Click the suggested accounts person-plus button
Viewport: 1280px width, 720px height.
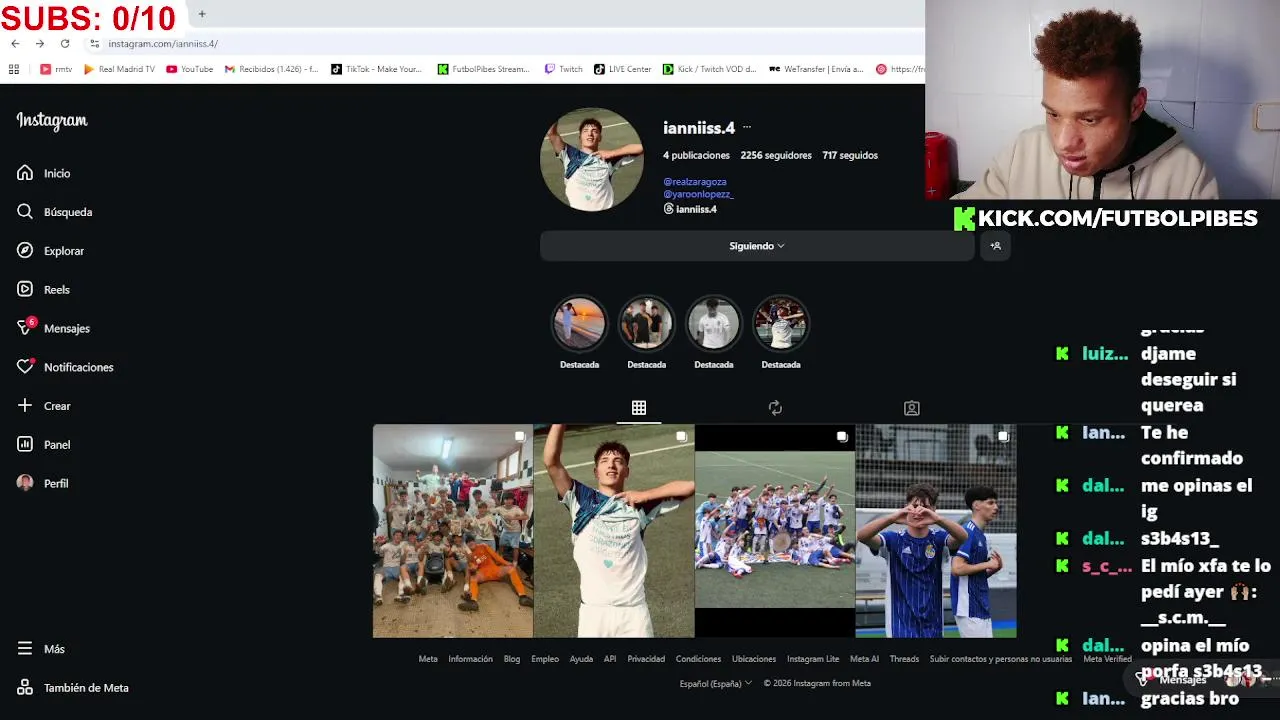click(995, 246)
